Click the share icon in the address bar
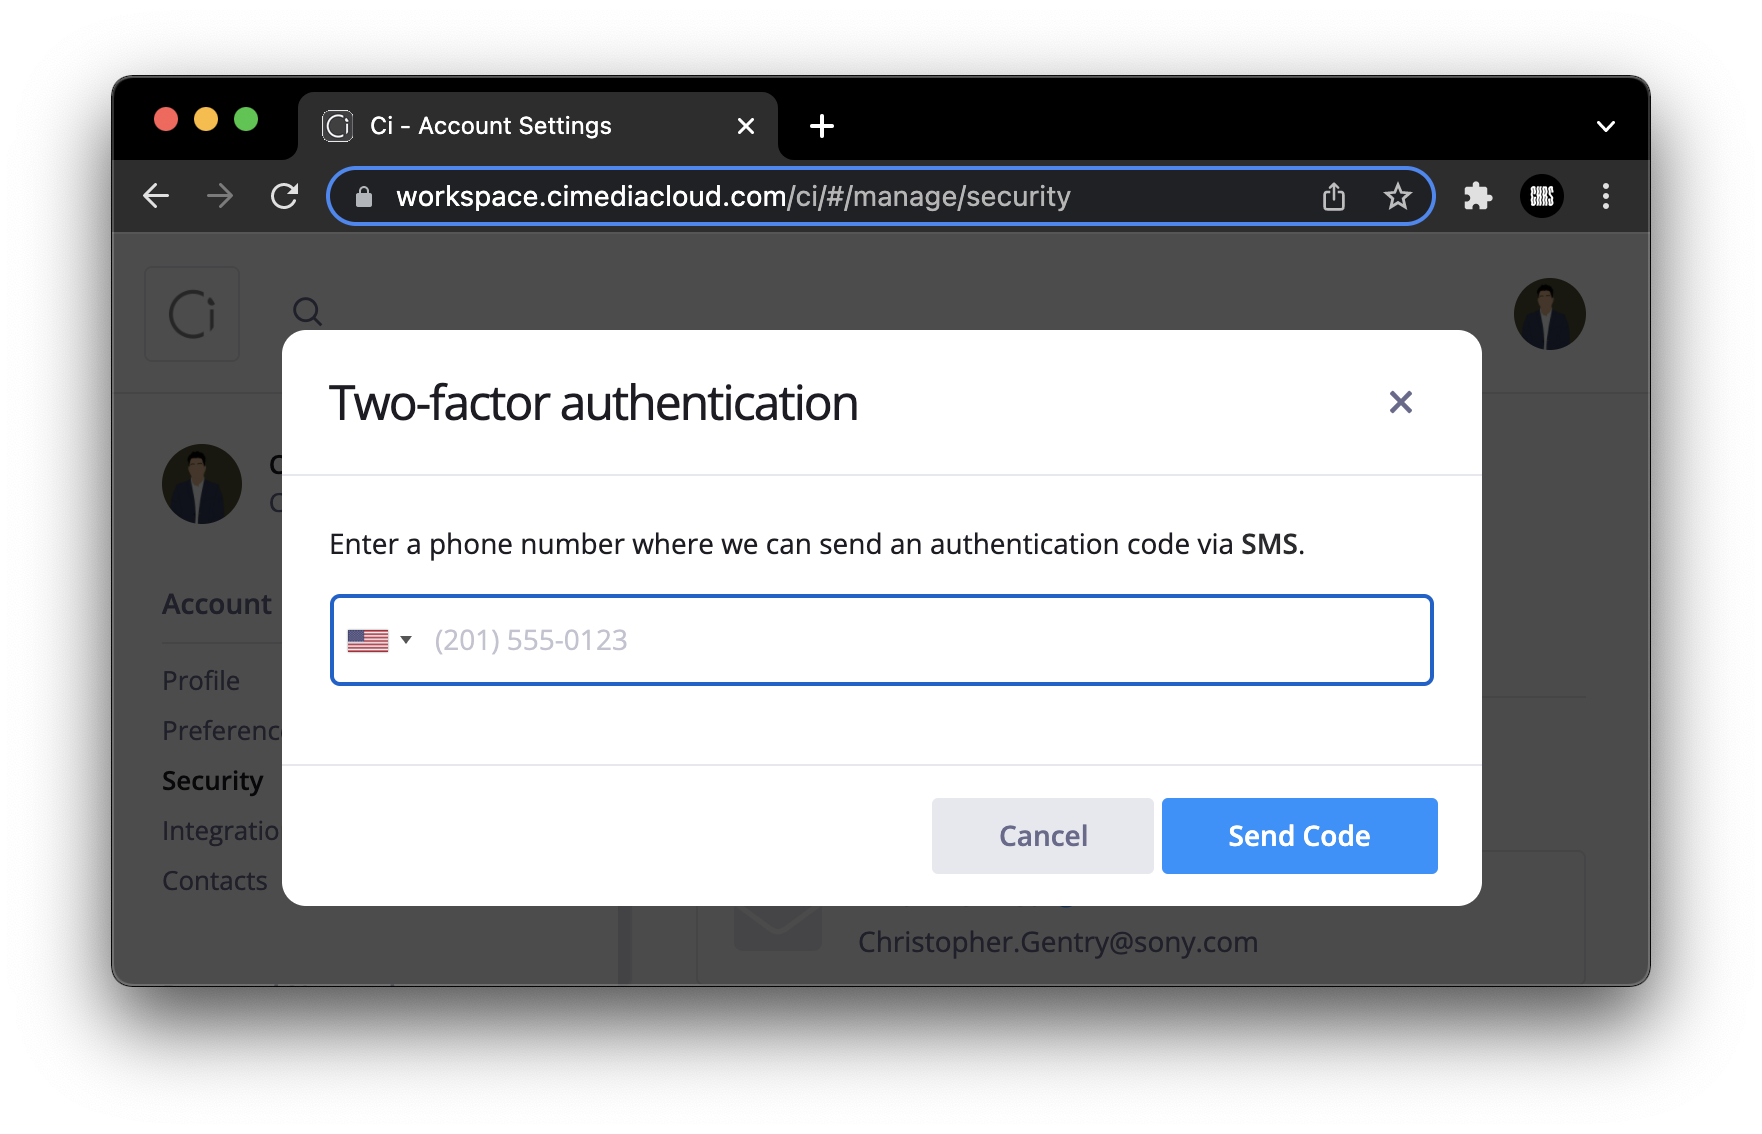 1333,196
